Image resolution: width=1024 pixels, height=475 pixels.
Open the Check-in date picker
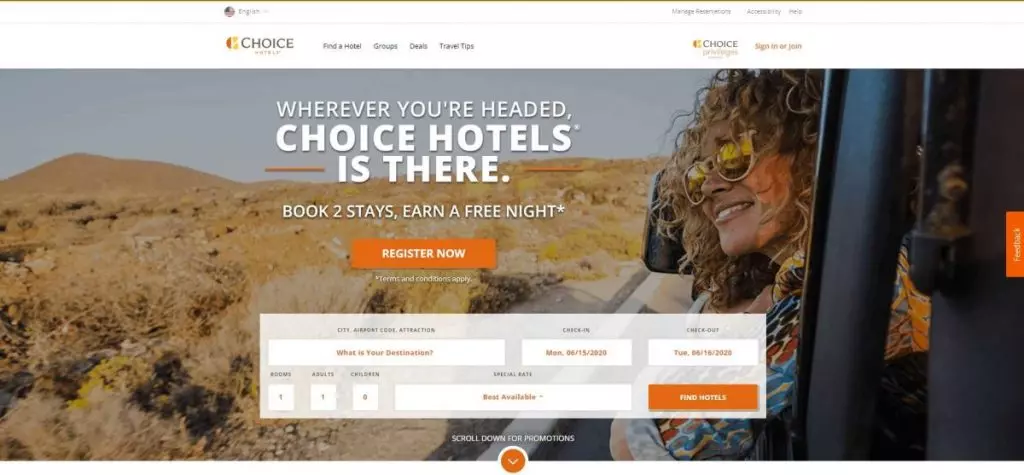click(x=576, y=353)
